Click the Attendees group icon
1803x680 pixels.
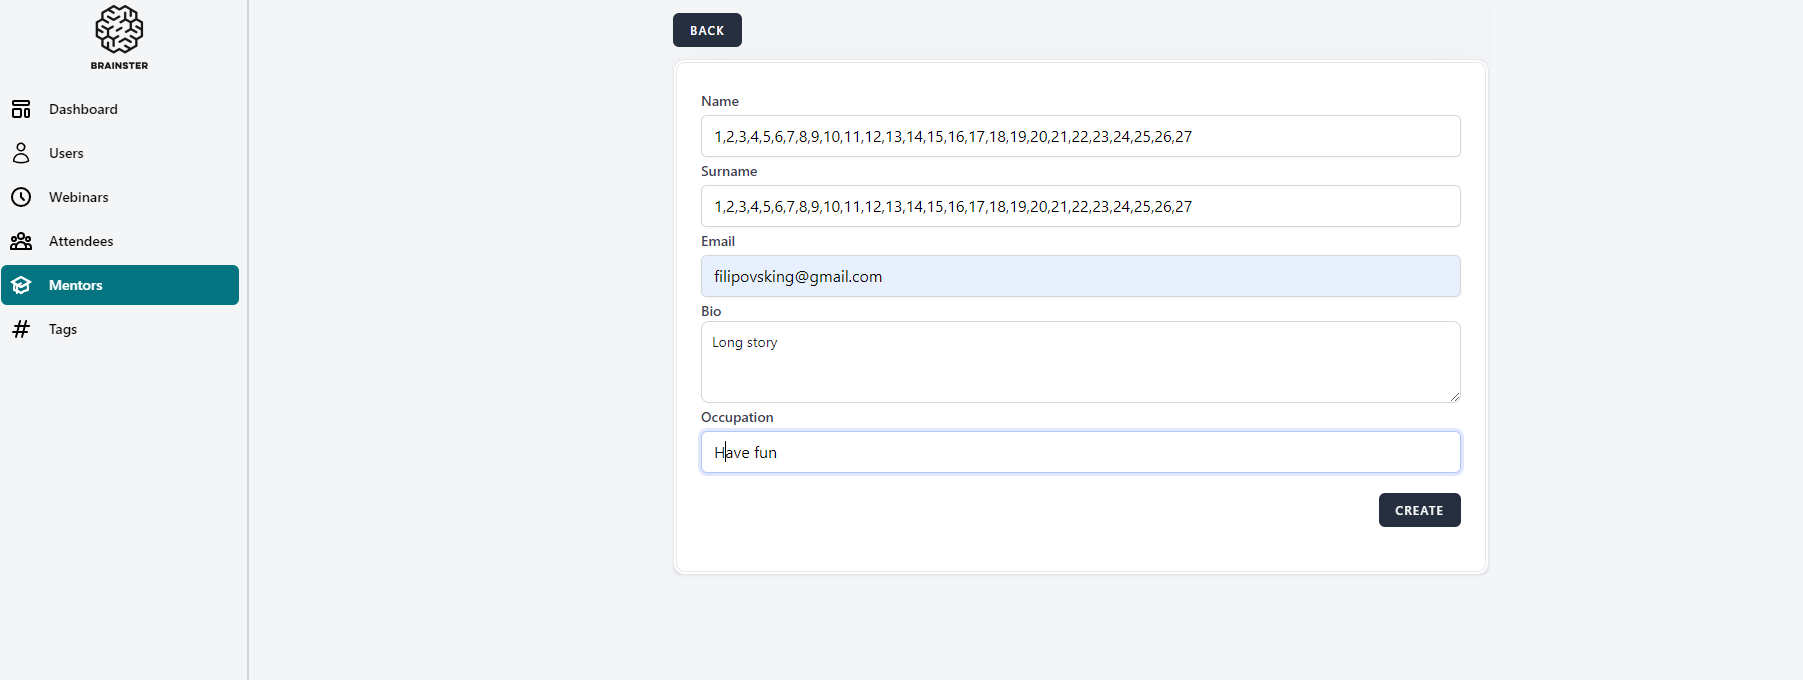pos(21,241)
